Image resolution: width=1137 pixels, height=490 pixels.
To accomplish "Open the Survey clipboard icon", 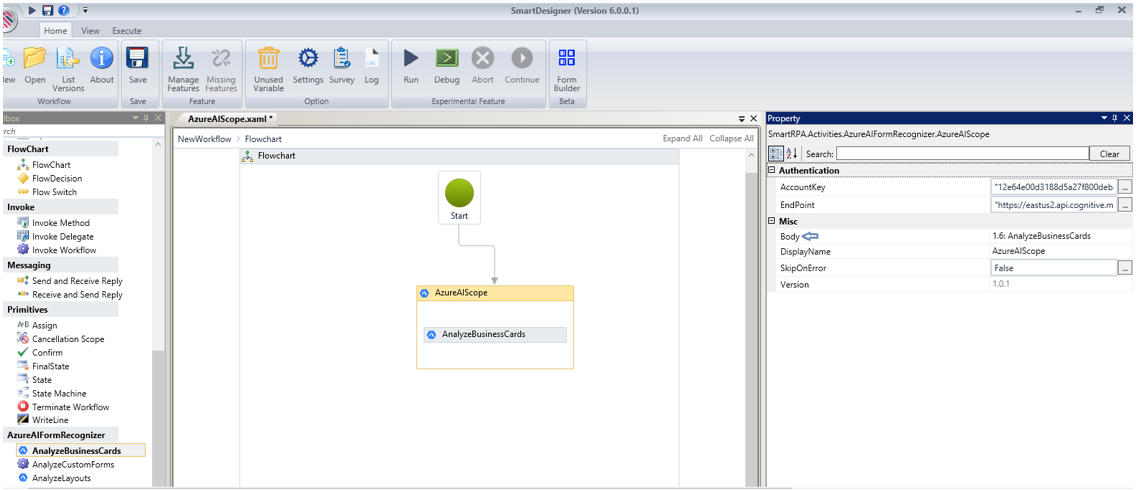I will pos(342,58).
